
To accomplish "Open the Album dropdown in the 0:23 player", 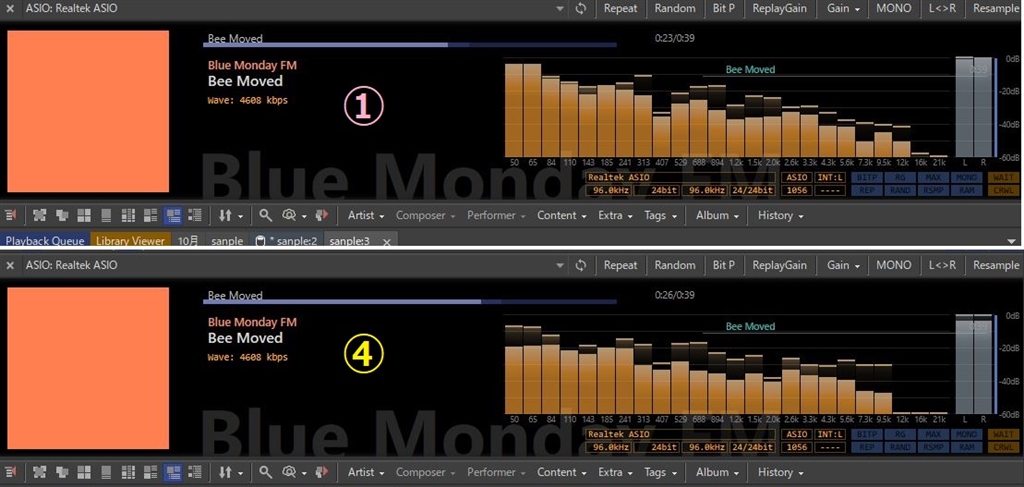I will [717, 215].
